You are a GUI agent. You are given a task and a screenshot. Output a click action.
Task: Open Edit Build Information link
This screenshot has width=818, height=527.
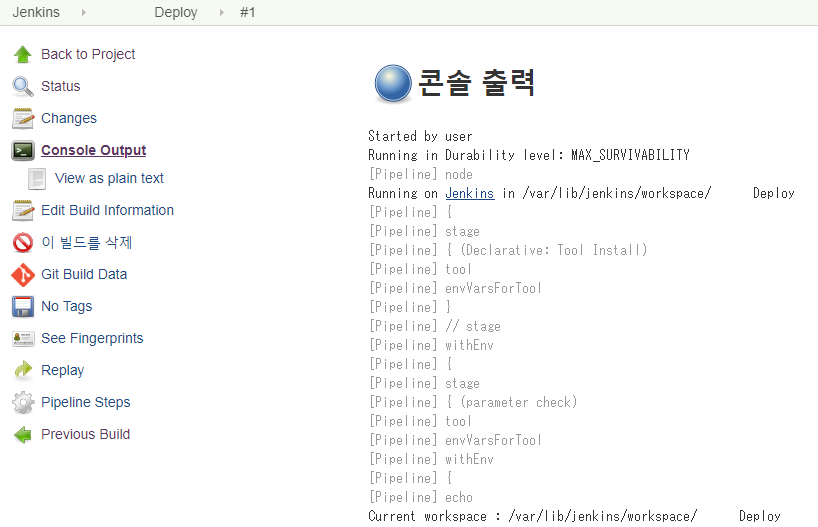click(x=107, y=210)
